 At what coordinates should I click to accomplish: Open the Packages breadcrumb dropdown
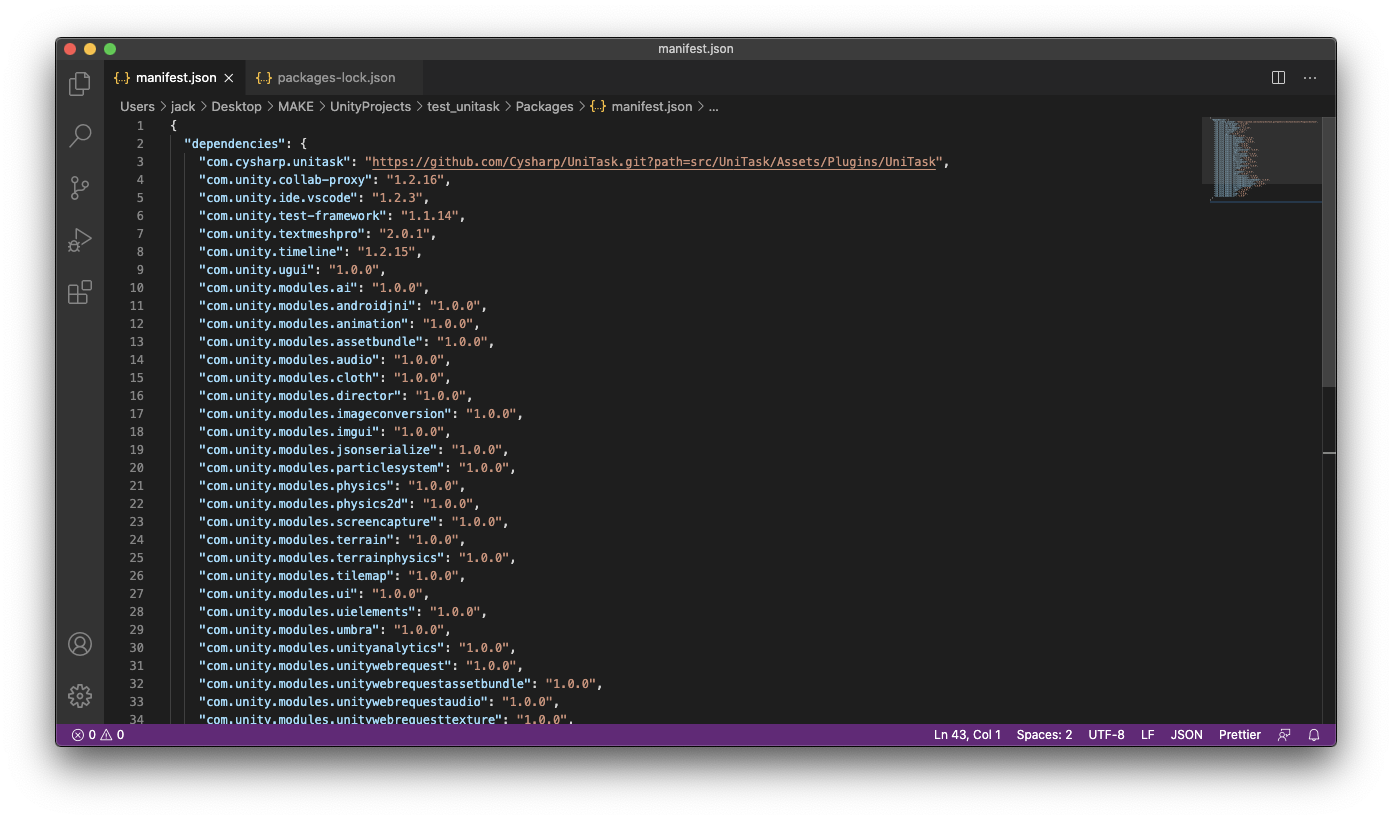click(544, 106)
